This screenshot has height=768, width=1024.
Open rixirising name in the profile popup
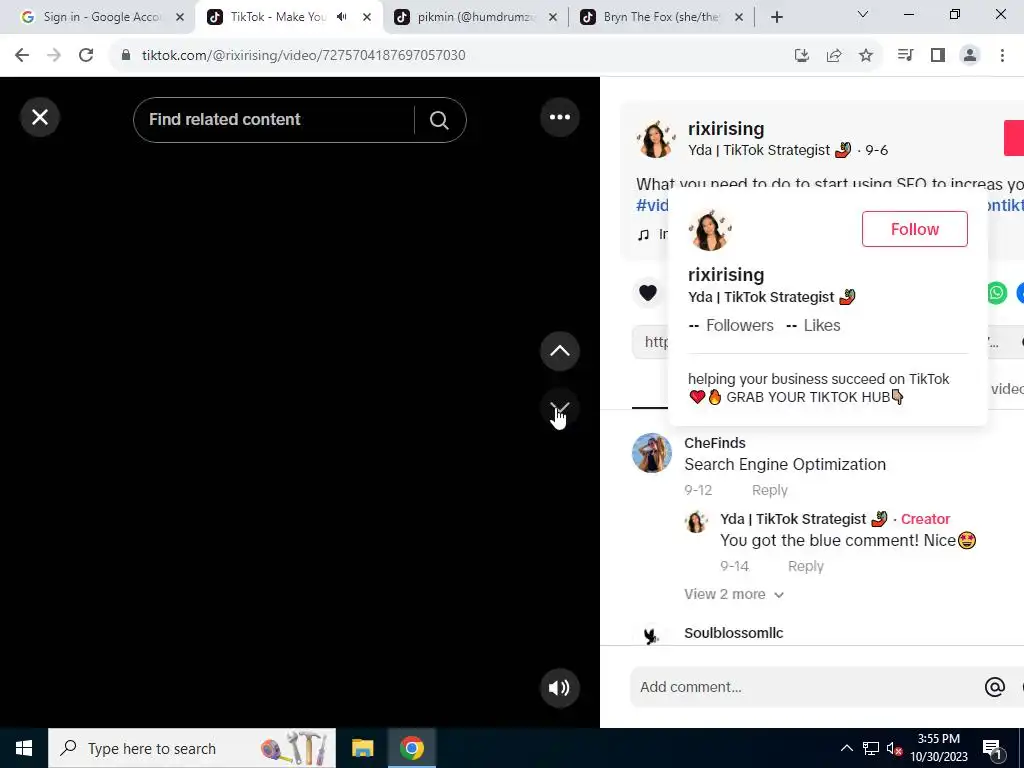coord(726,275)
